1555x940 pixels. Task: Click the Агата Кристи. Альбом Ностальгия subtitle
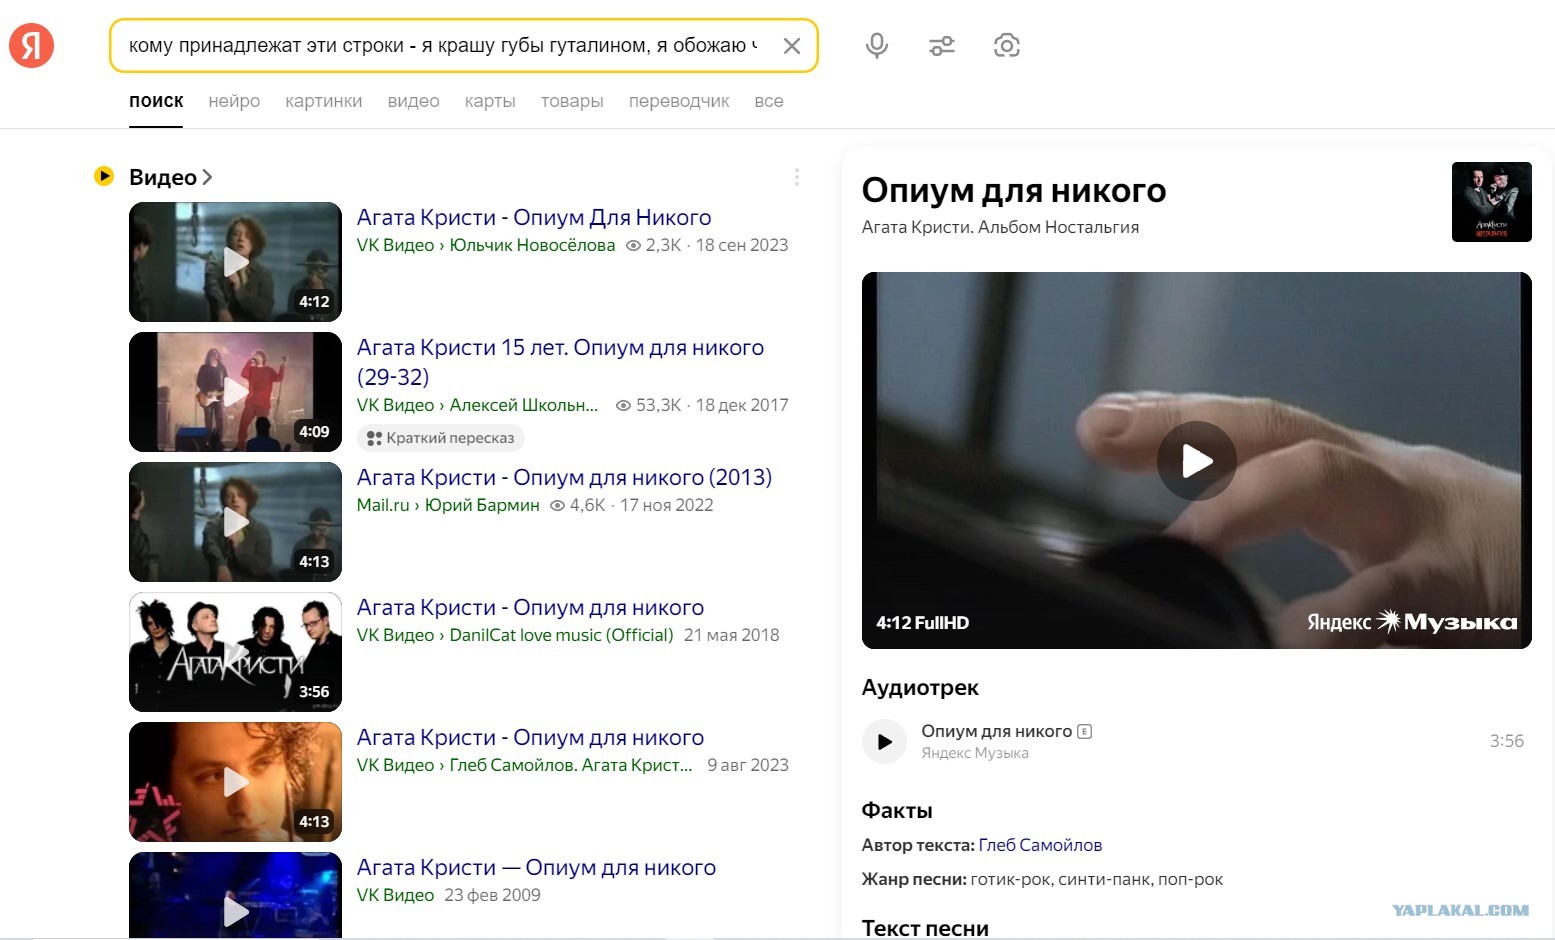point(1000,227)
